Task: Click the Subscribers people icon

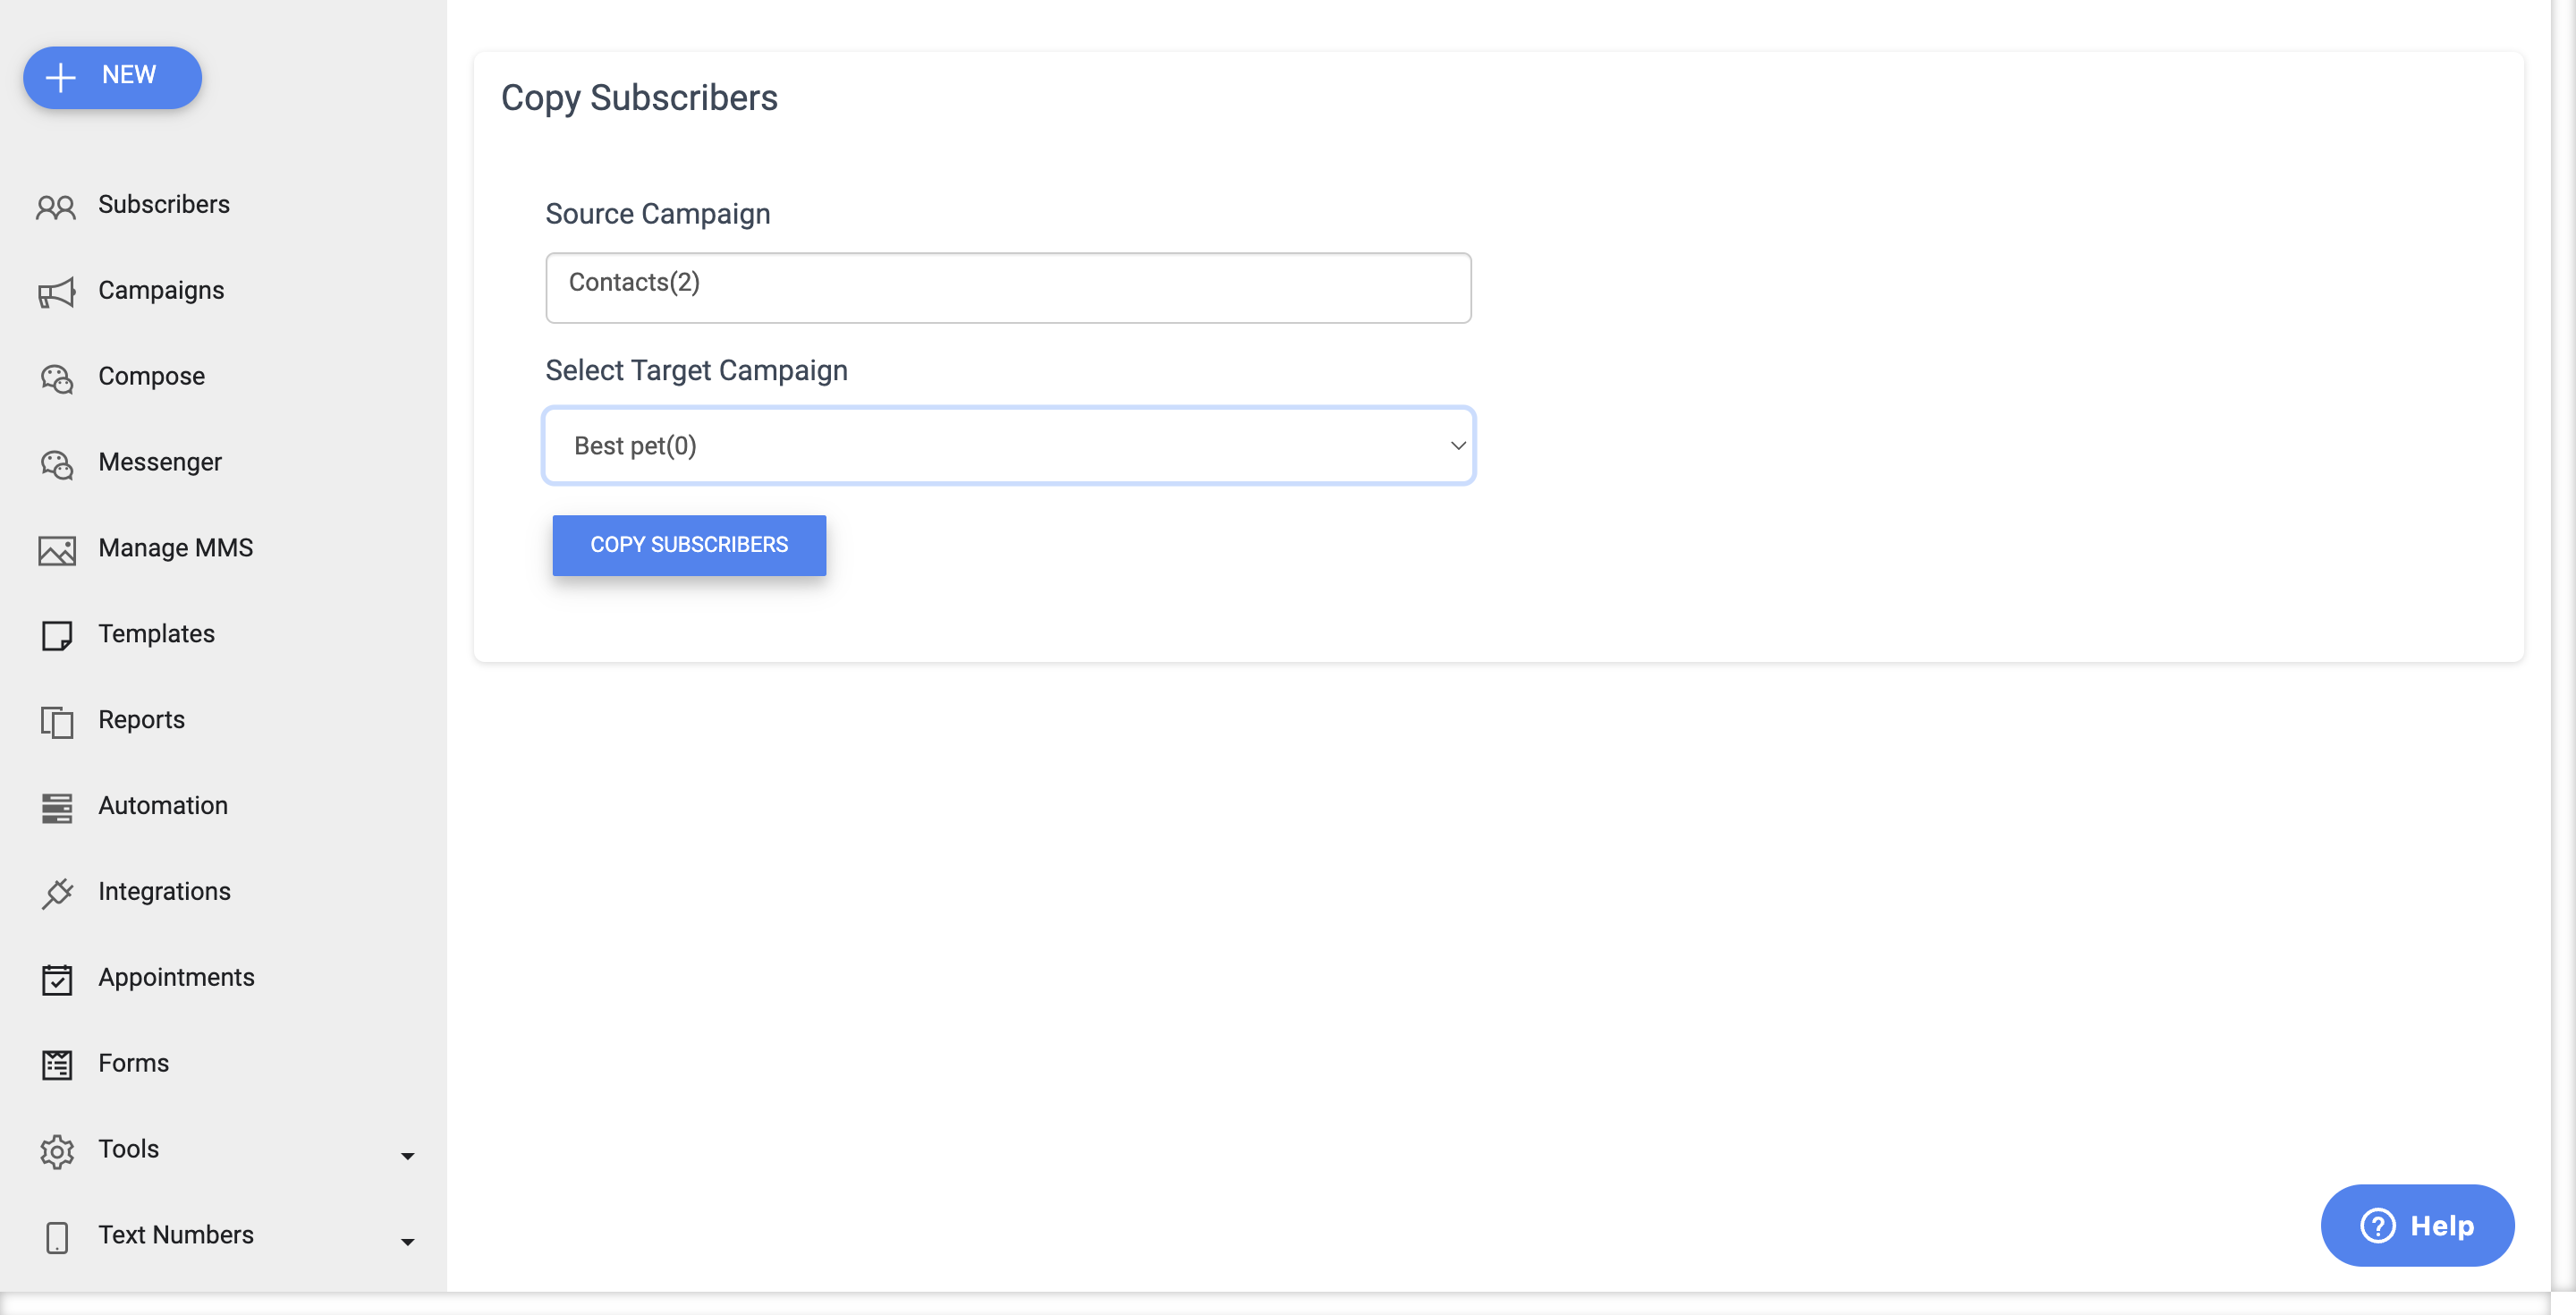Action: pos(56,206)
